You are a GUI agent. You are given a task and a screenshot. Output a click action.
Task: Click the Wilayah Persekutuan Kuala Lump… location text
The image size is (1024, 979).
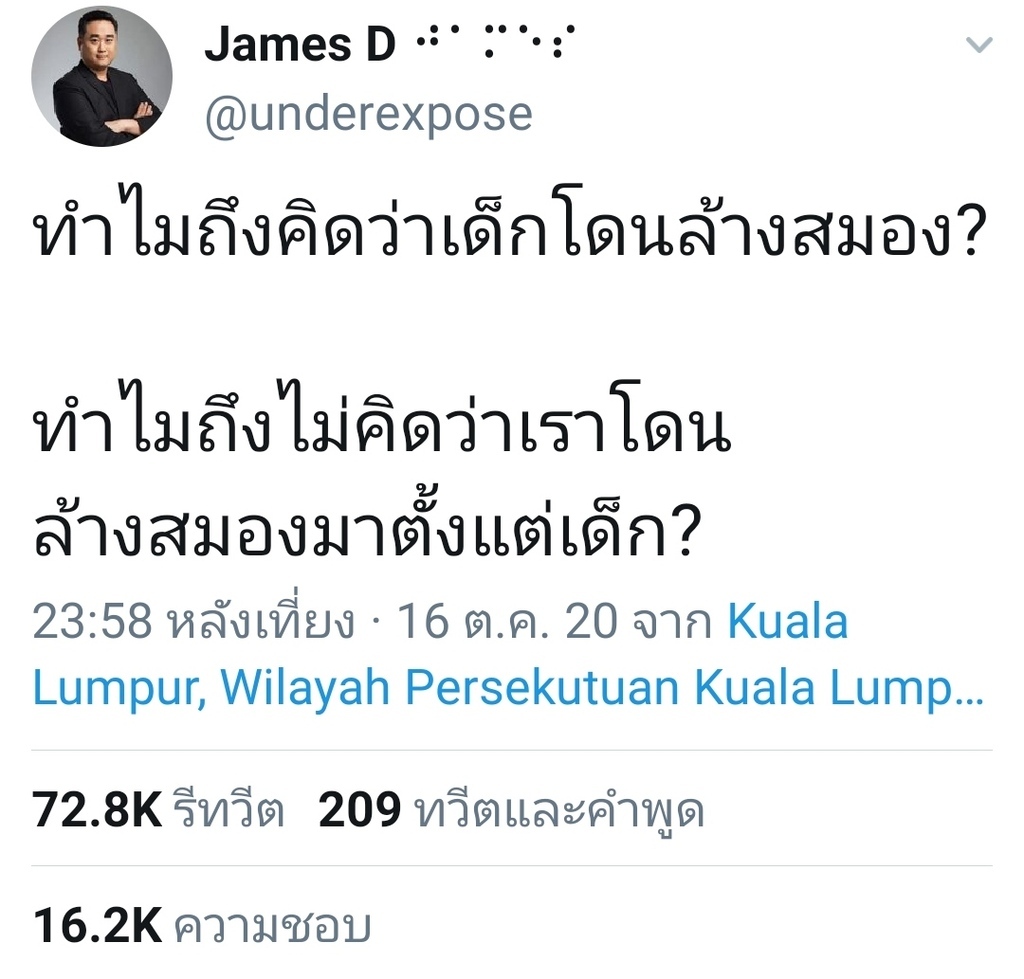(x=602, y=688)
